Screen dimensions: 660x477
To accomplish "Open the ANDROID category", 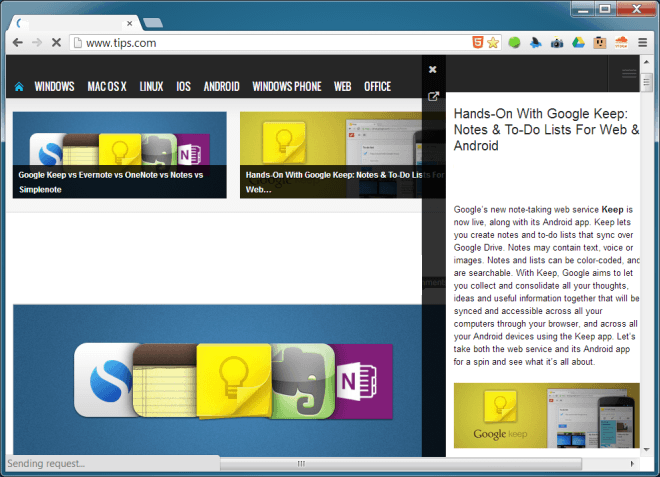I will 221,87.
